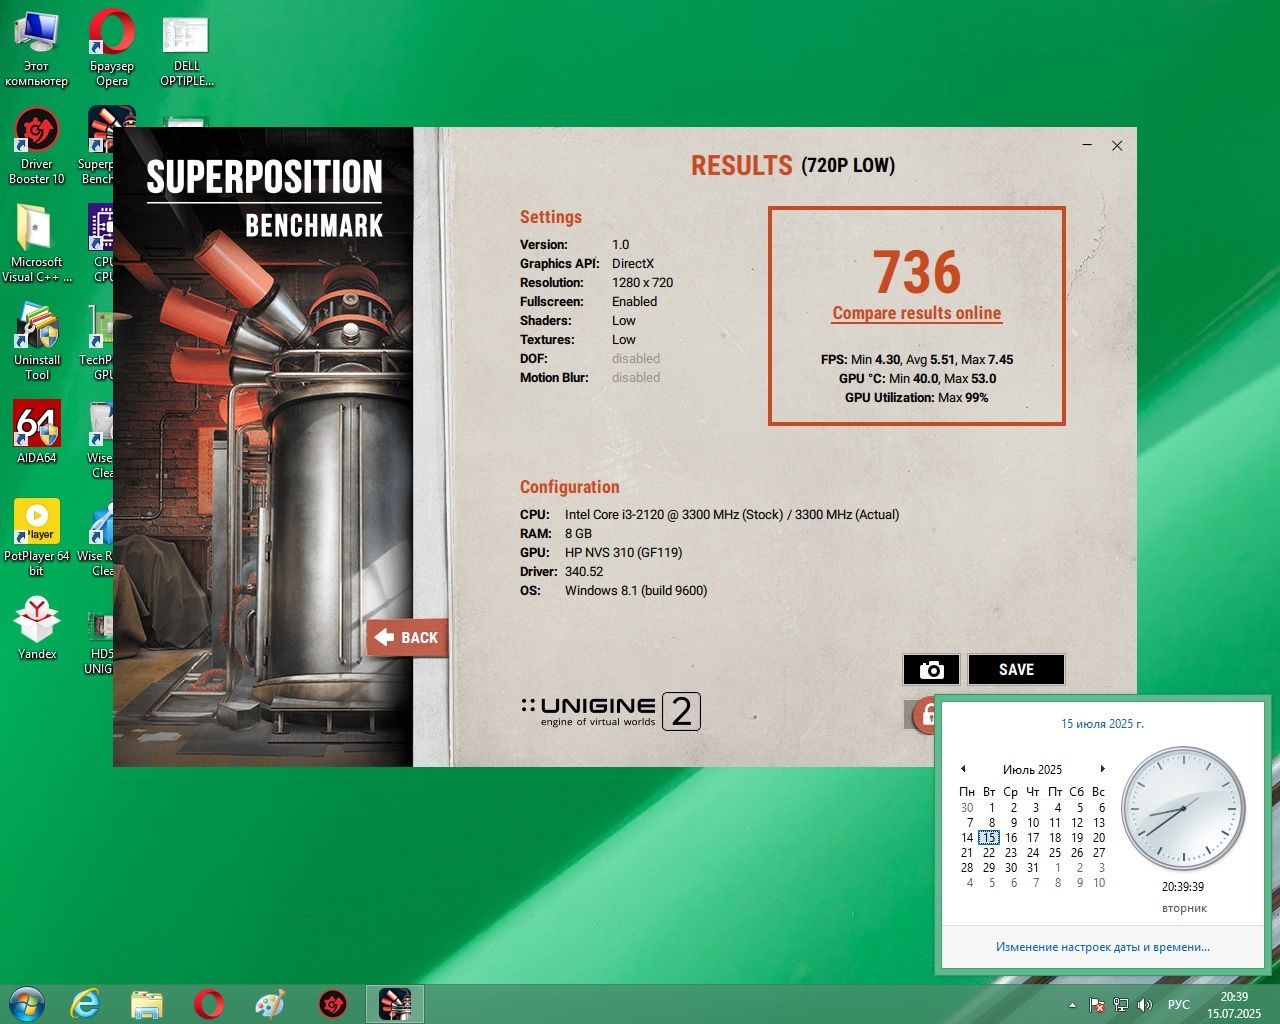Click the taskbar clock showing 20:39
1280x1024 pixels.
coord(1234,1005)
